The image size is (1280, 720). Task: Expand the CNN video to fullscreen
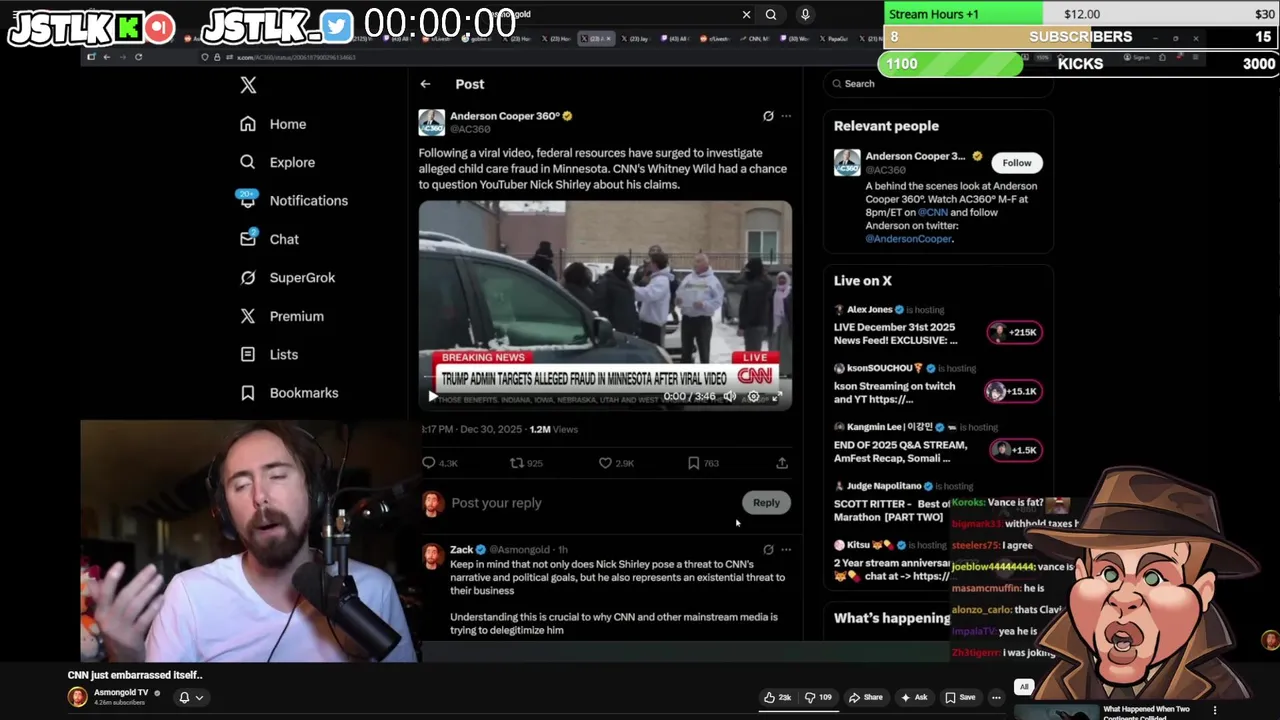coord(775,397)
